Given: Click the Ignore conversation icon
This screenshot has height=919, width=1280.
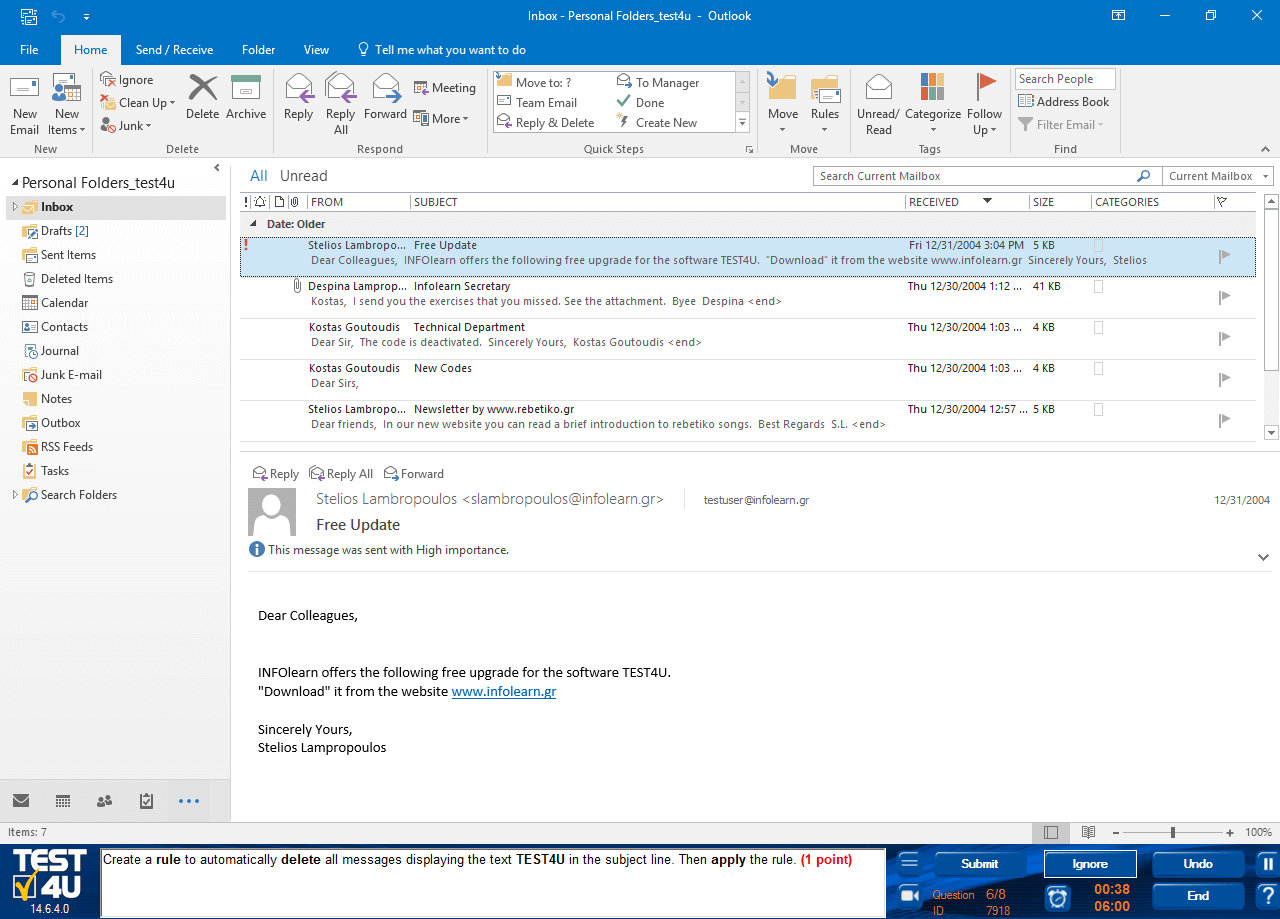Looking at the screenshot, I should (x=109, y=80).
